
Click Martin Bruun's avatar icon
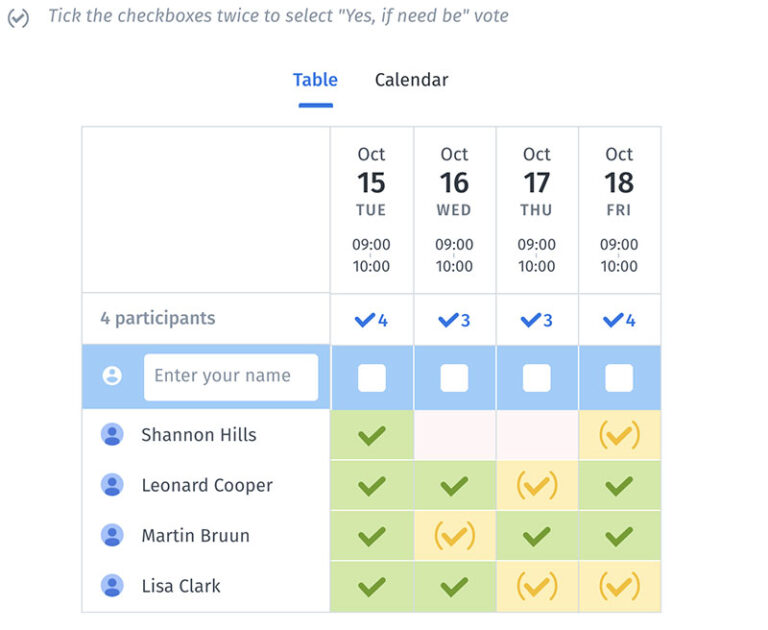[112, 535]
